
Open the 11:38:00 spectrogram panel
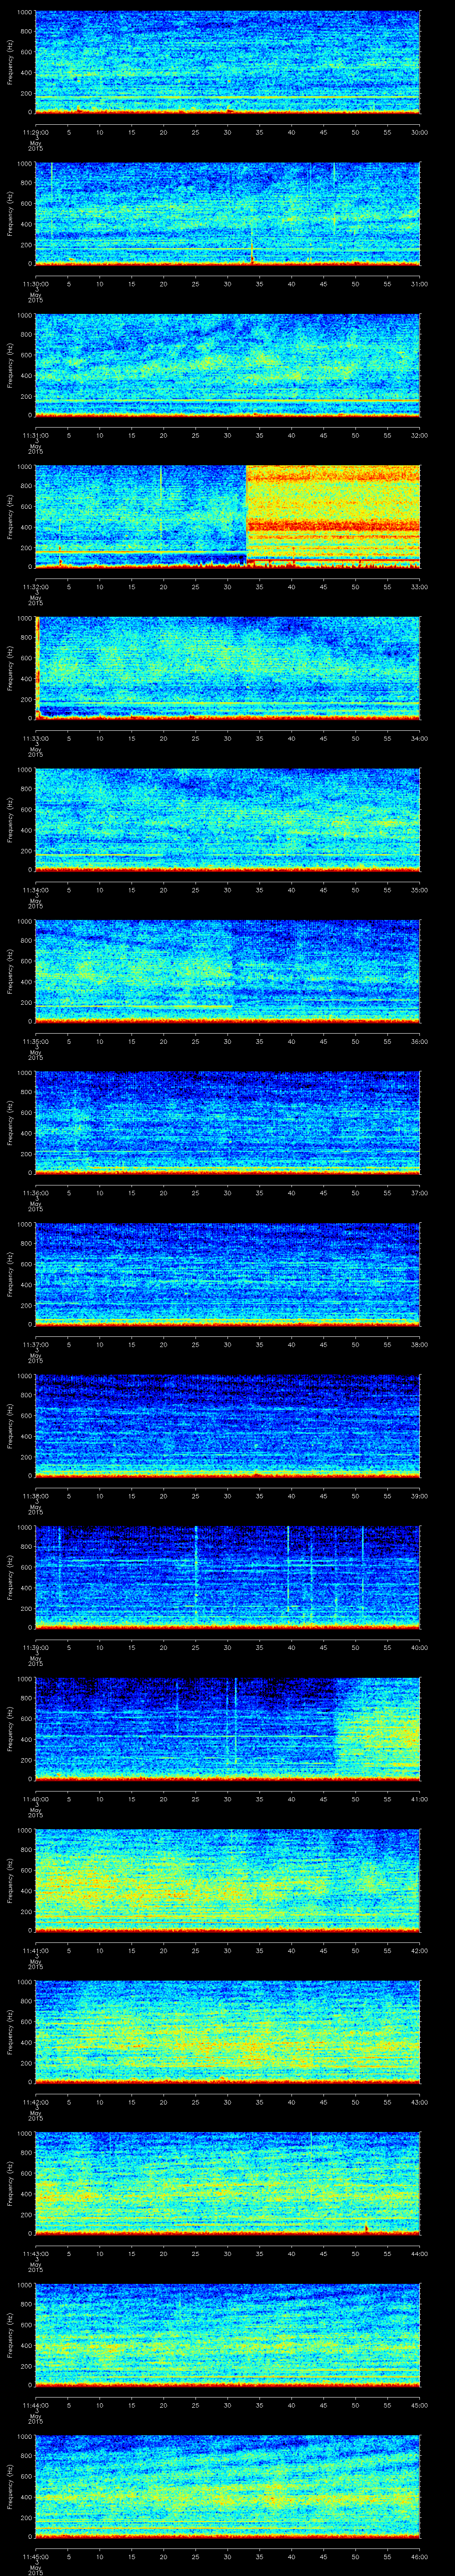[x=228, y=1426]
